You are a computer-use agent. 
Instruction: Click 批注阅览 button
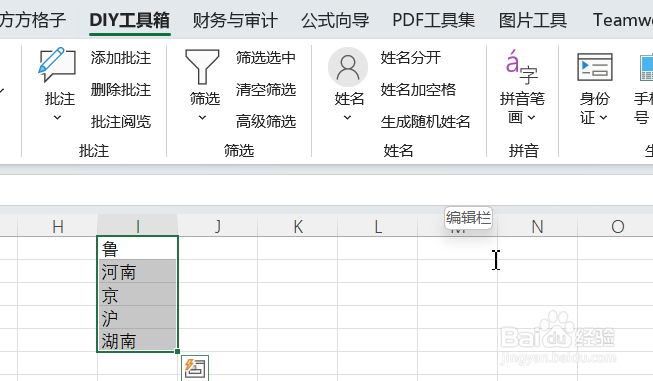(x=121, y=122)
